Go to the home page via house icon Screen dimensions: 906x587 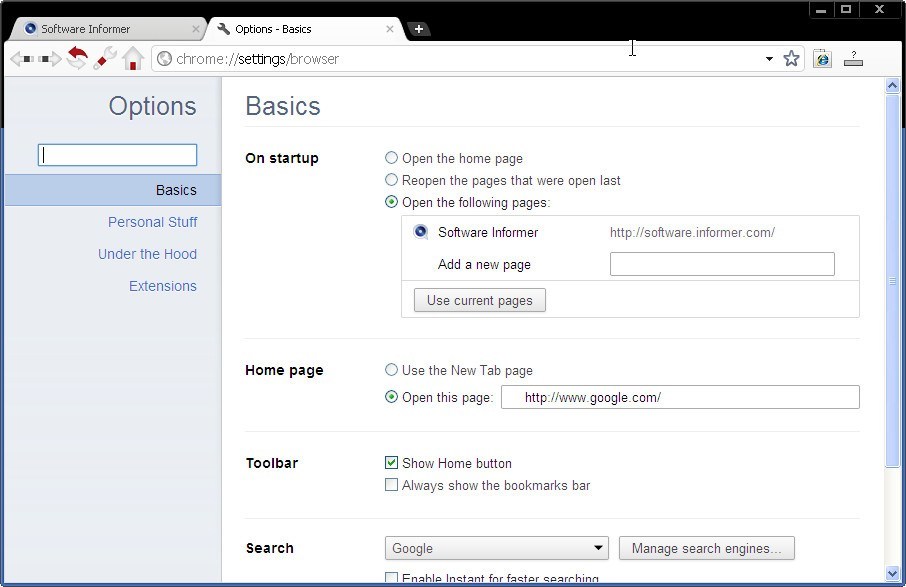tap(133, 58)
